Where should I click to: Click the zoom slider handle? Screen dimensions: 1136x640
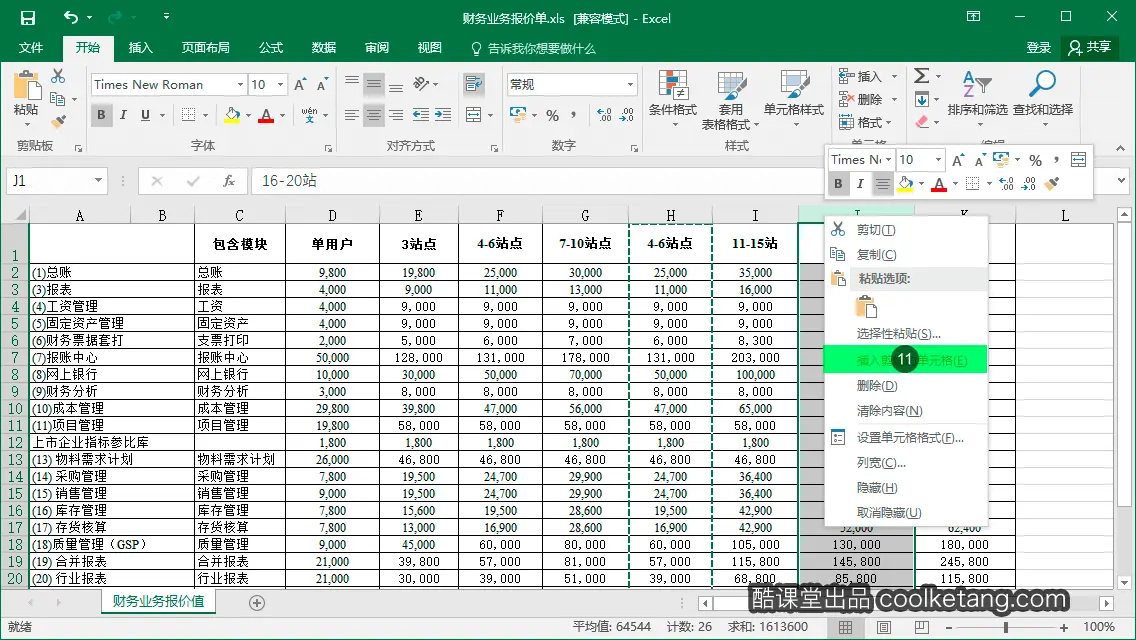click(1006, 627)
